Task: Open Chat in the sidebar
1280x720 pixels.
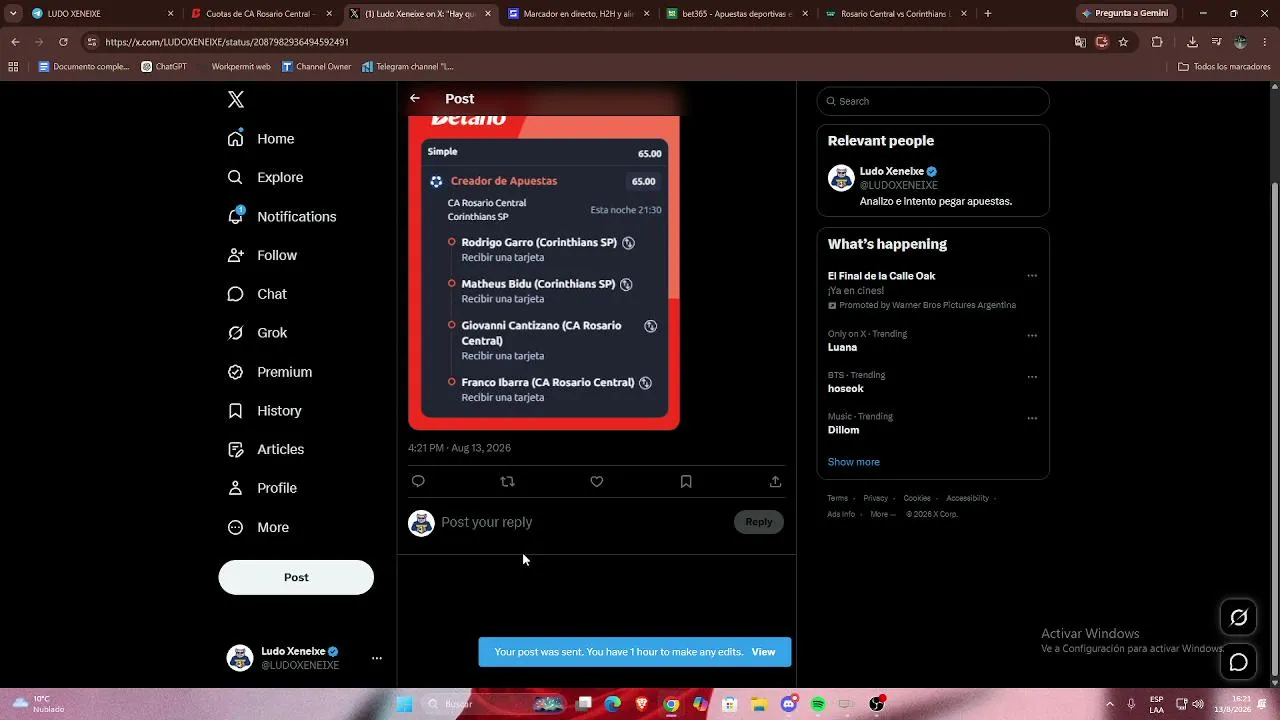Action: pos(257,294)
